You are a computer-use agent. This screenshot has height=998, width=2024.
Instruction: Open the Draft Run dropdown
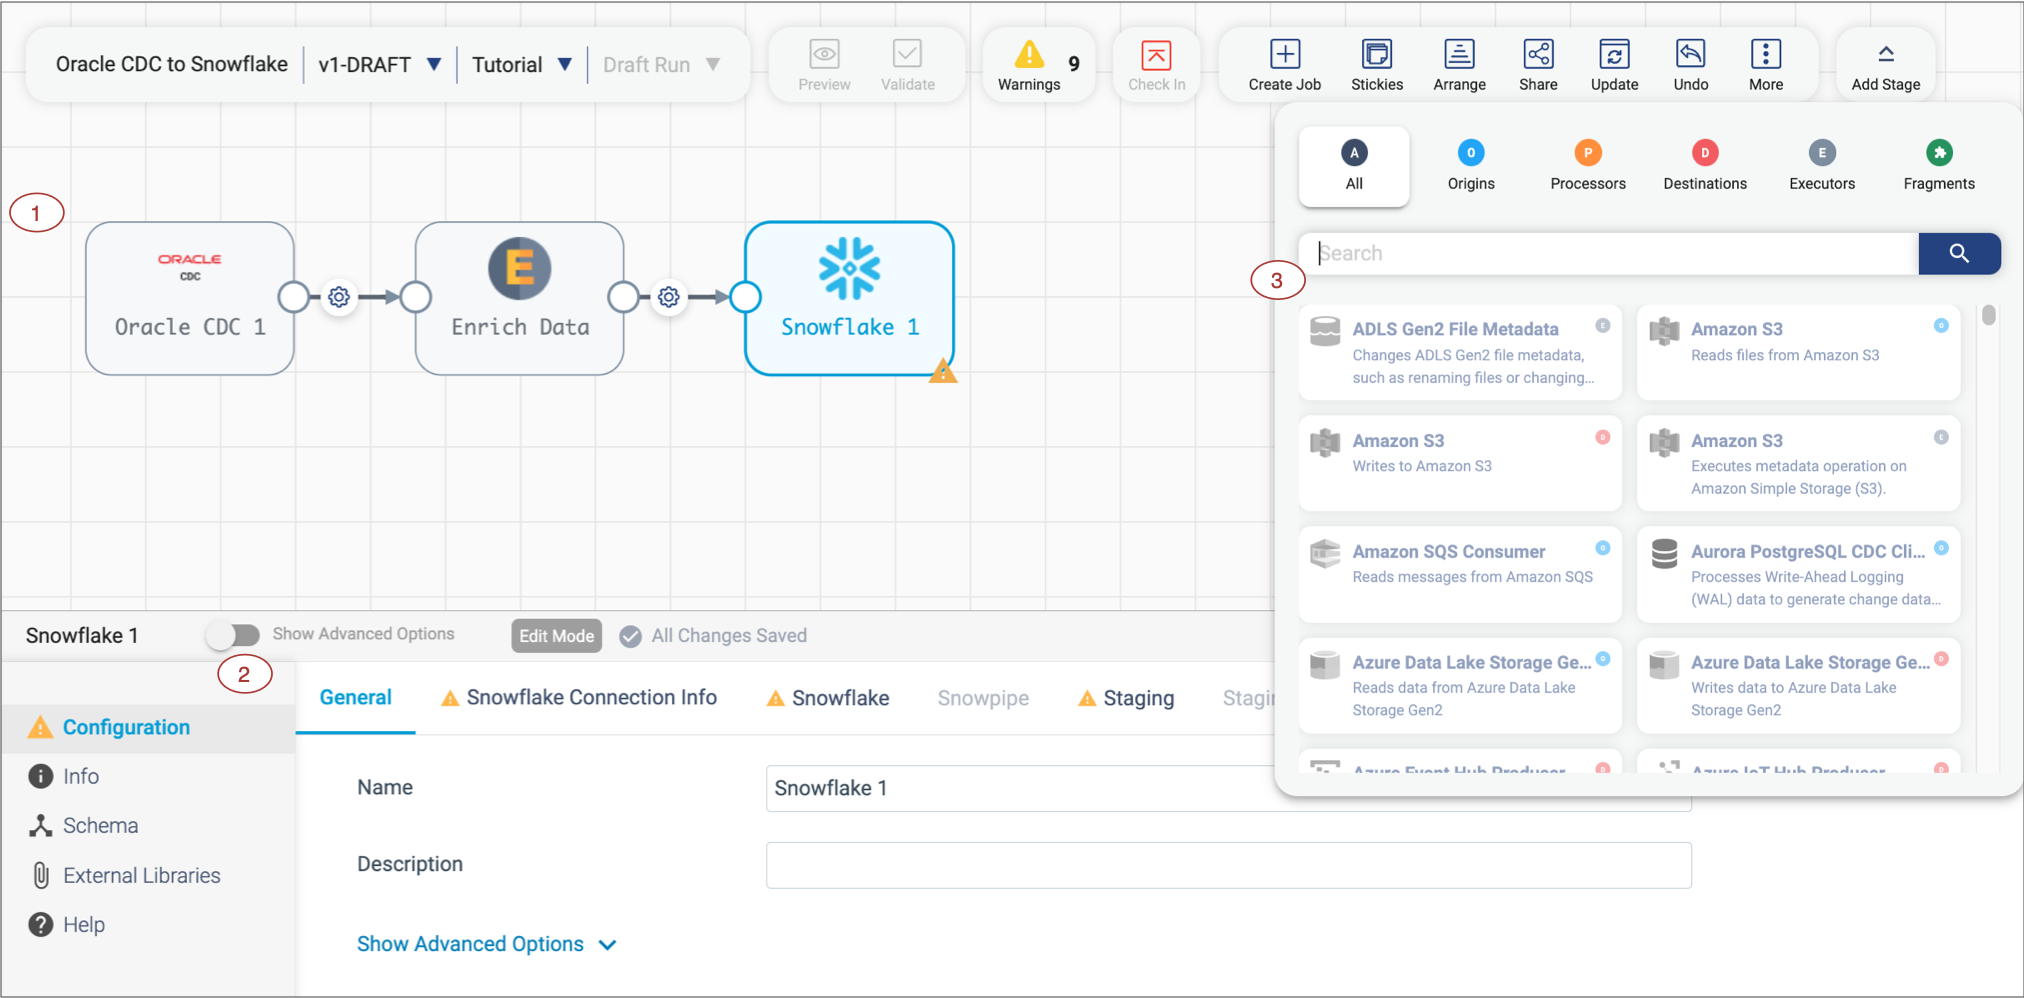pyautogui.click(x=661, y=64)
